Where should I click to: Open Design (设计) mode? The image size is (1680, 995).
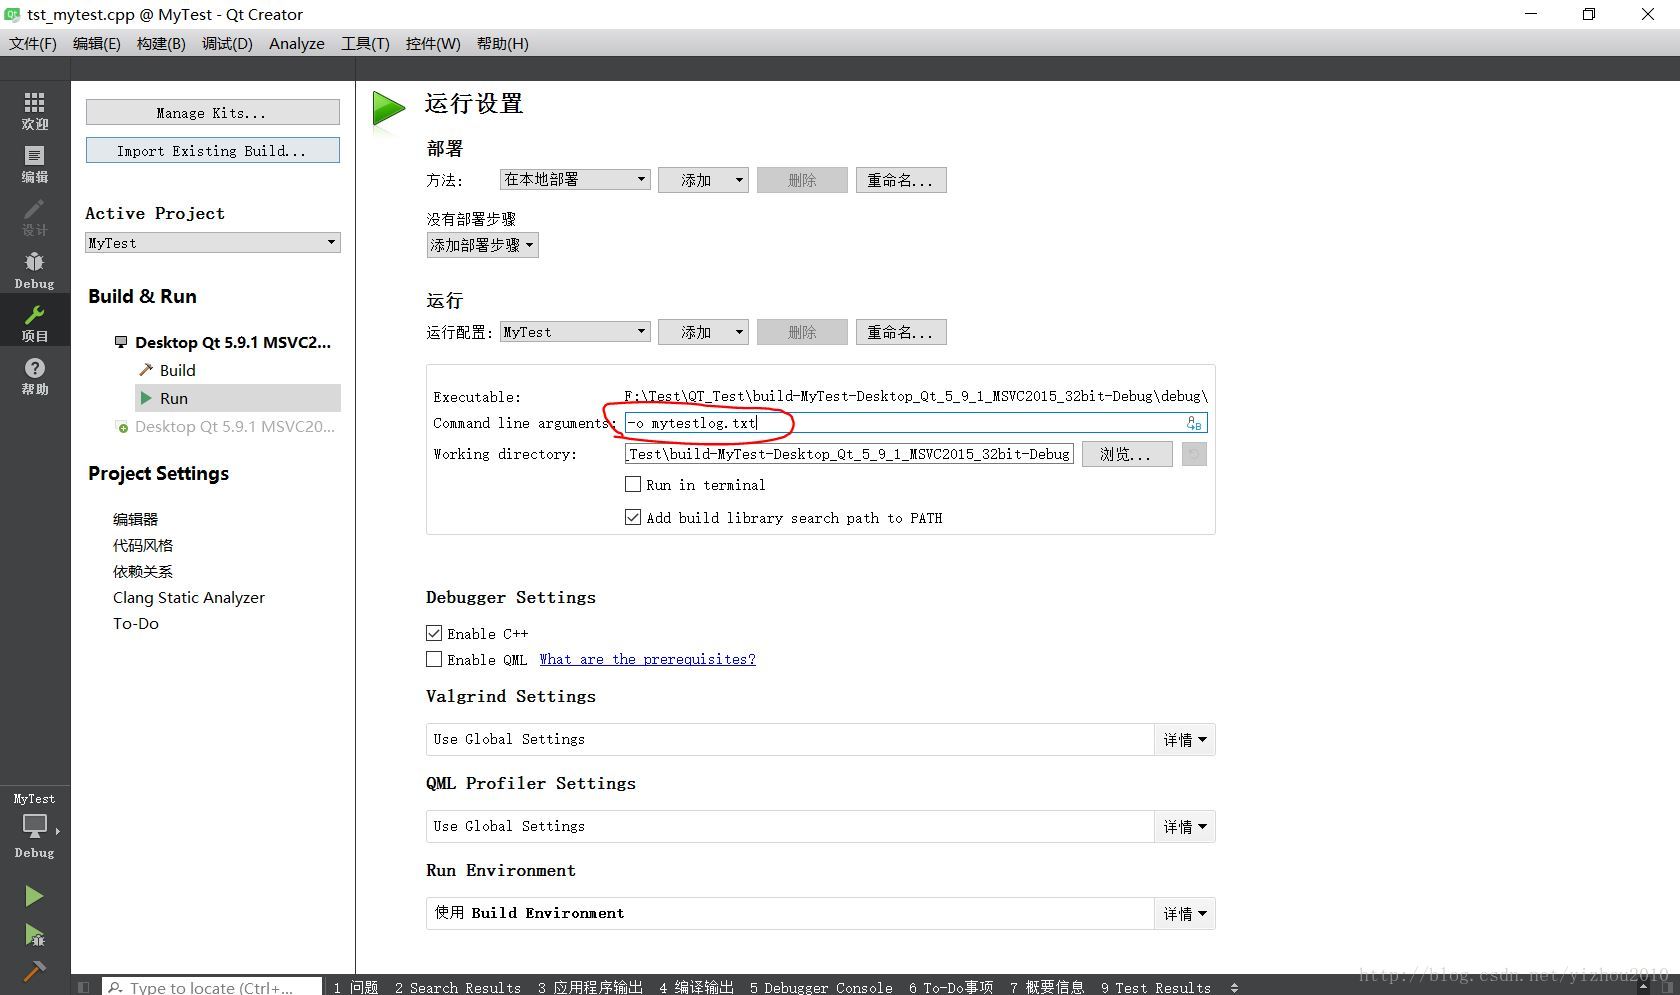tap(35, 217)
